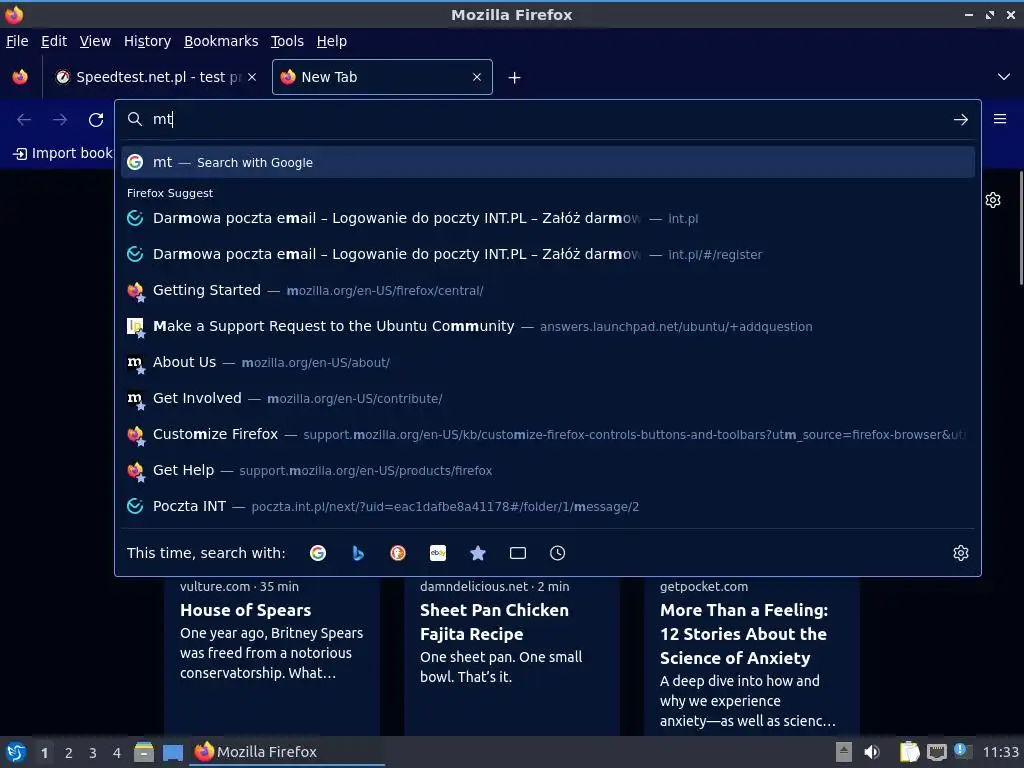Open More Than a Feeling anxiety article
Screen dimensions: 1024x768
coord(752,656)
